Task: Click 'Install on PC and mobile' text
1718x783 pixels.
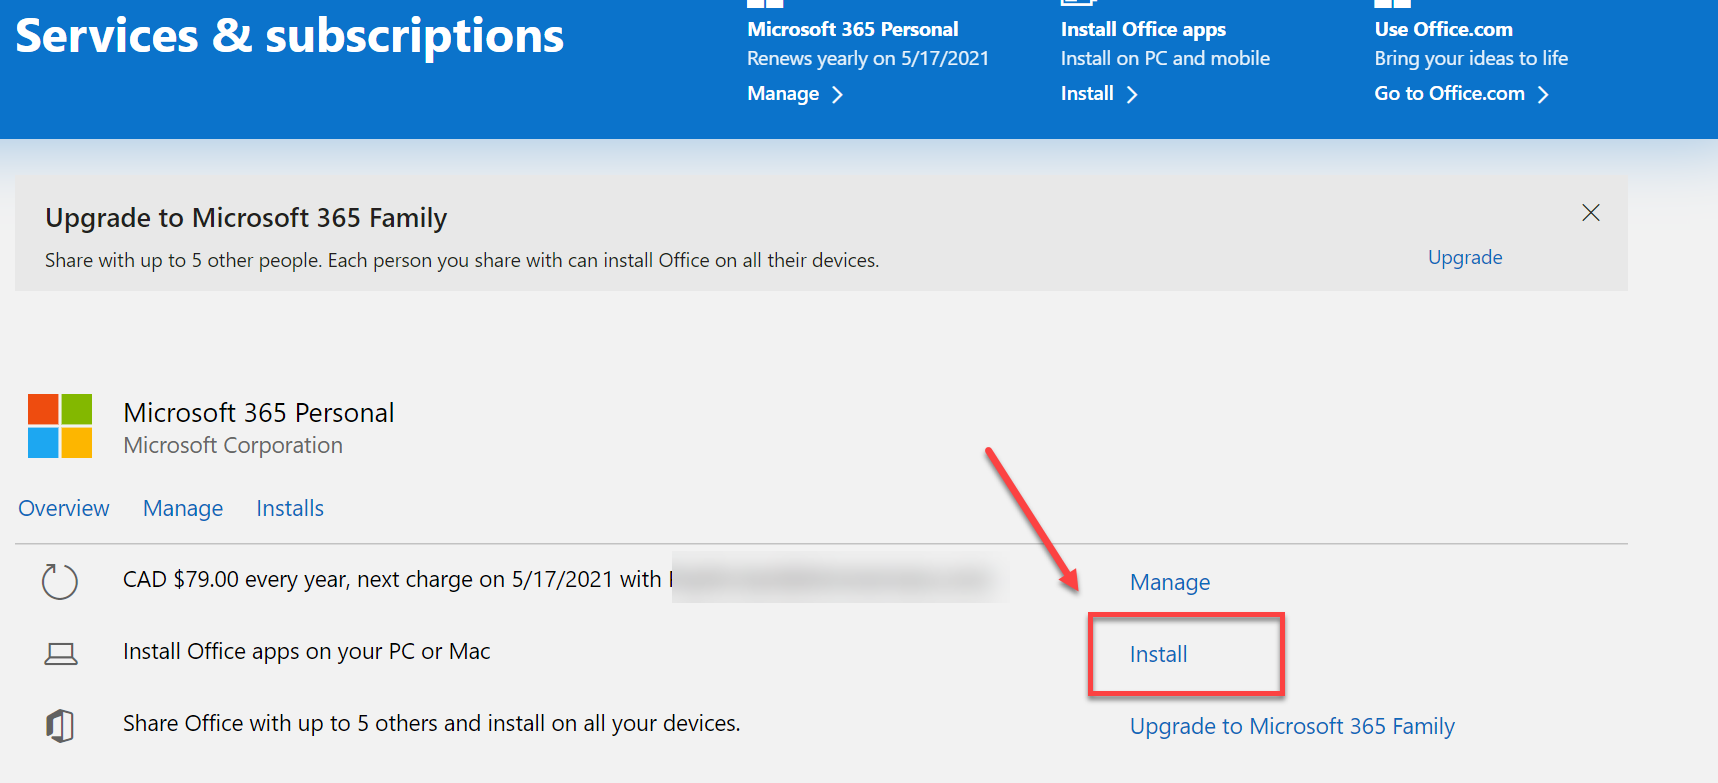Action: pos(1165,58)
